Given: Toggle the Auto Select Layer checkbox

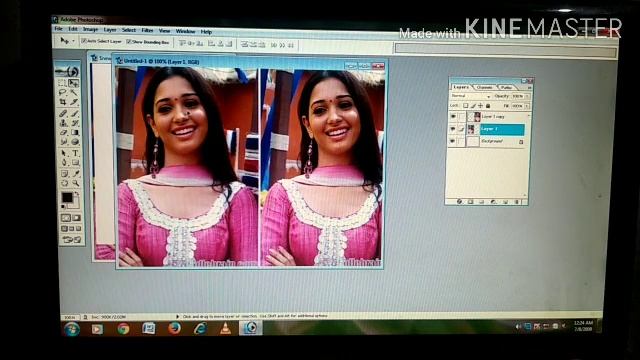Looking at the screenshot, I should 84,41.
